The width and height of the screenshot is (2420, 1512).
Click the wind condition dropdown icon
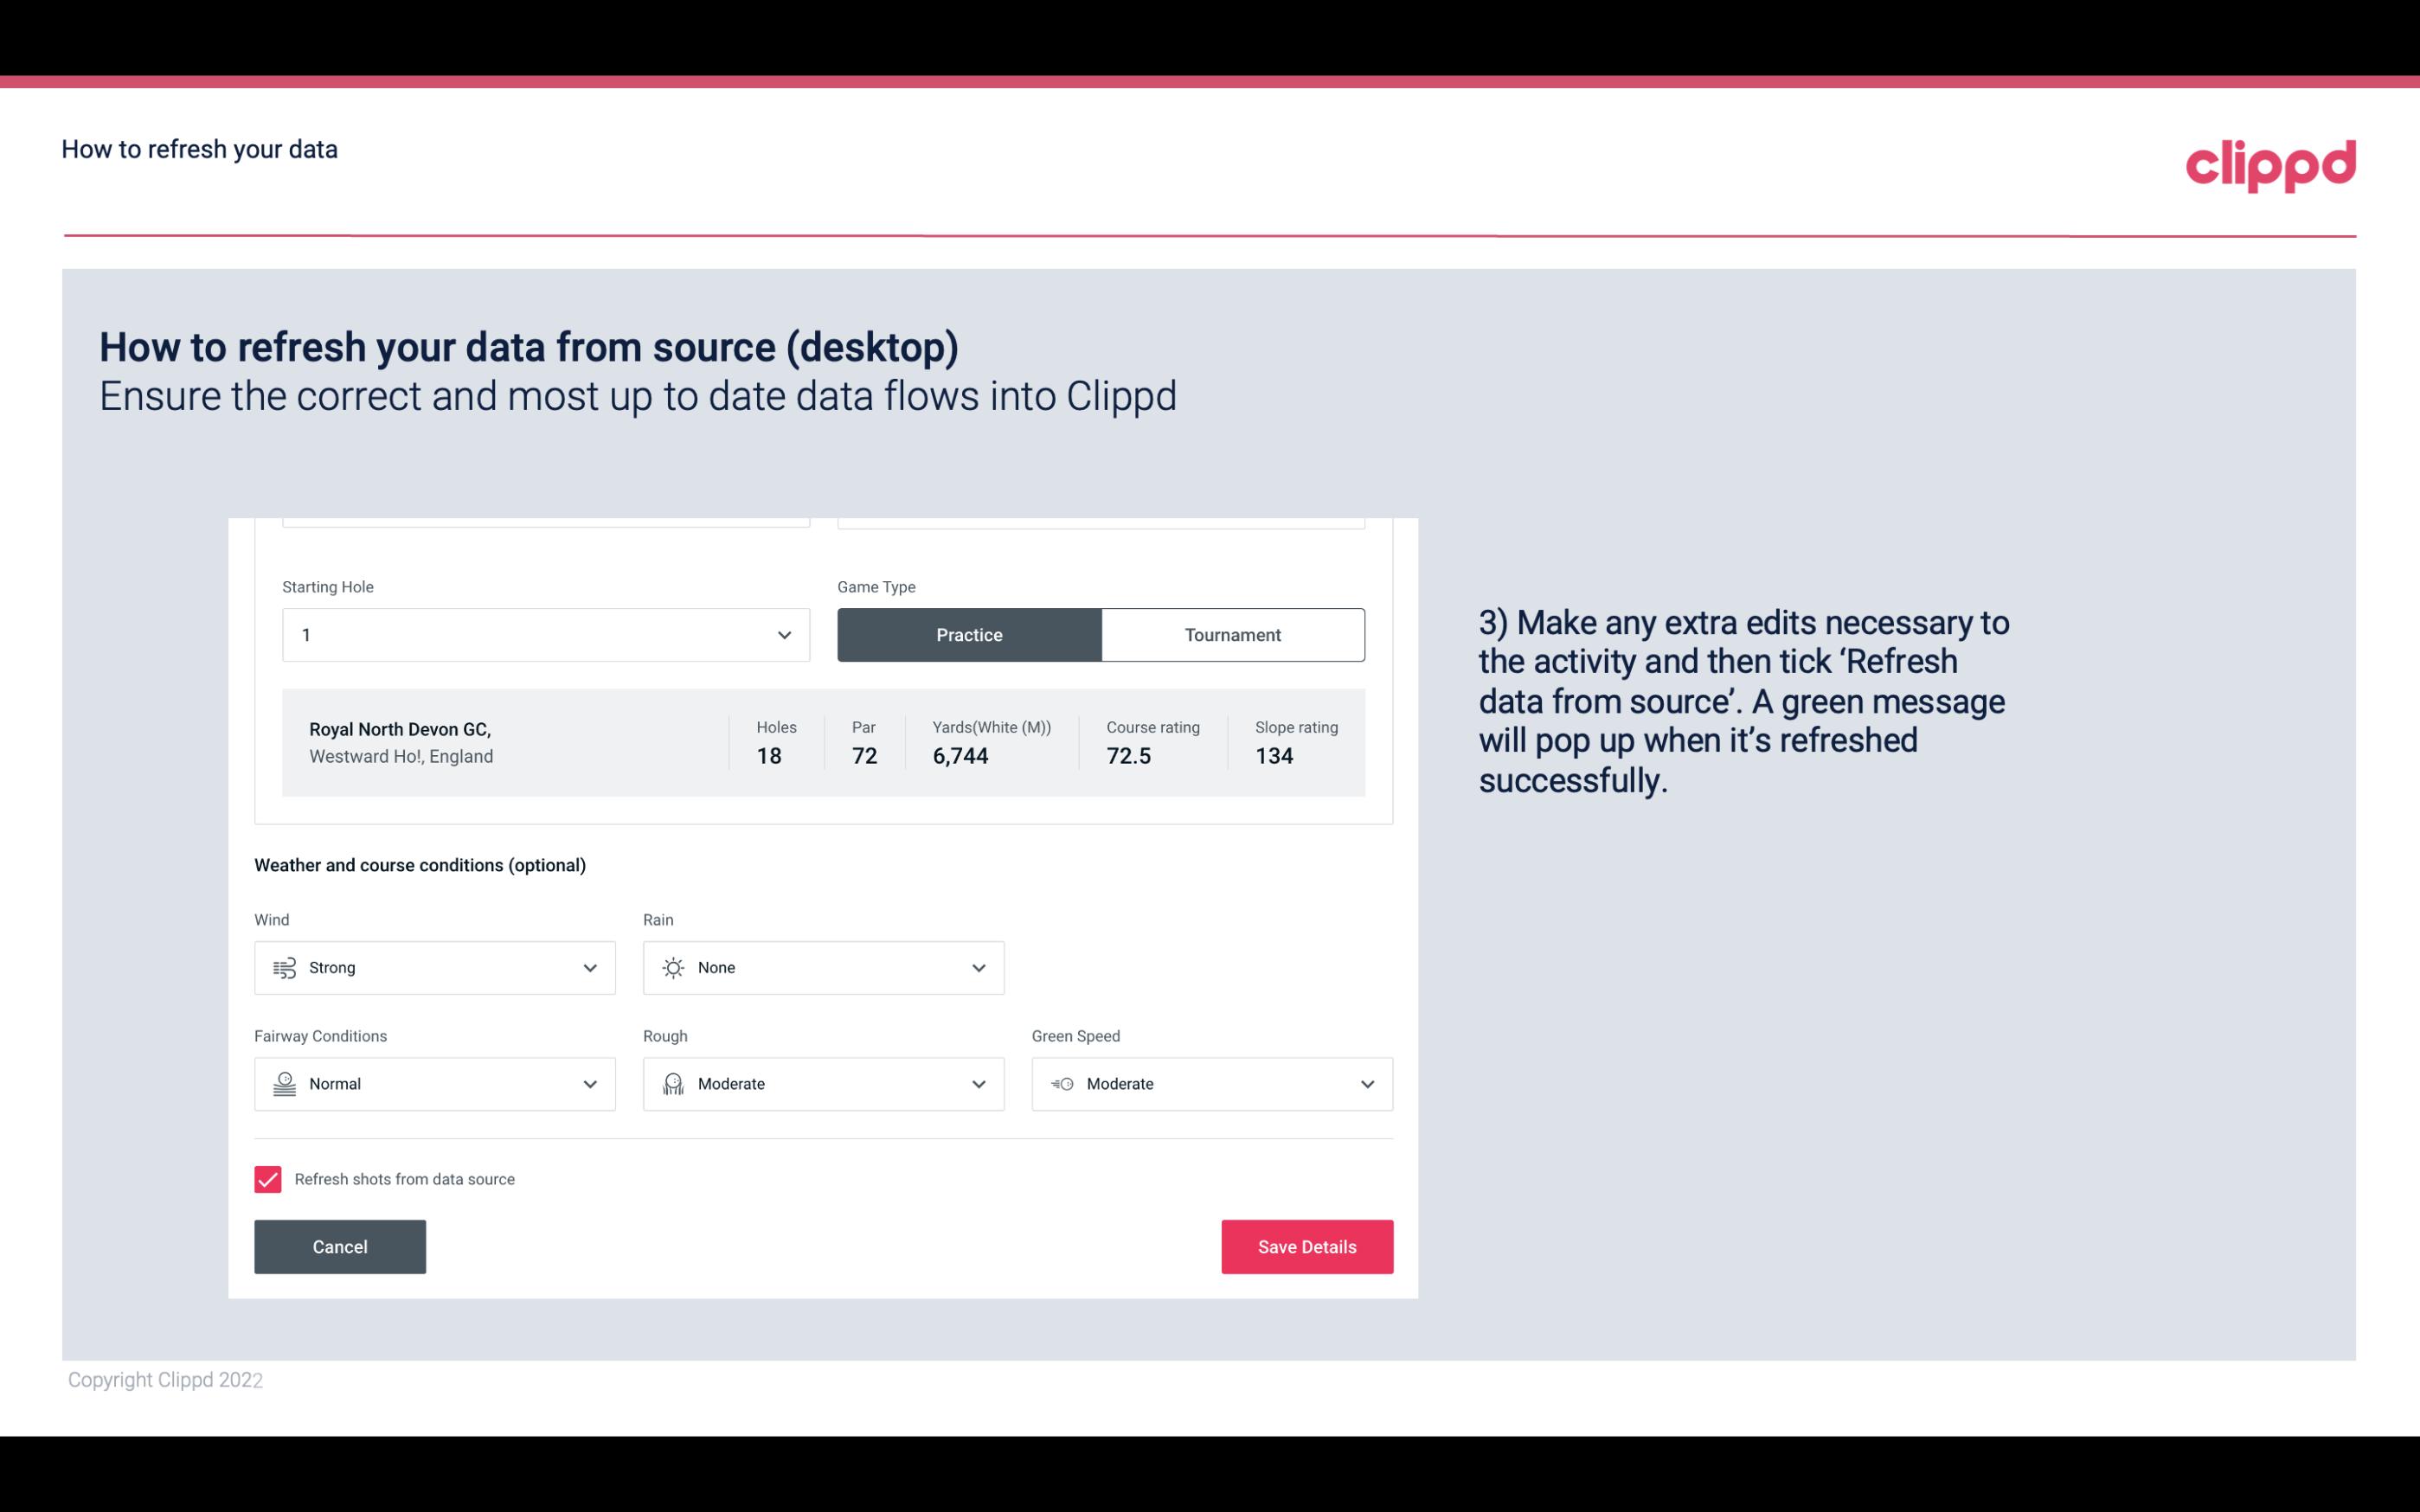(589, 967)
